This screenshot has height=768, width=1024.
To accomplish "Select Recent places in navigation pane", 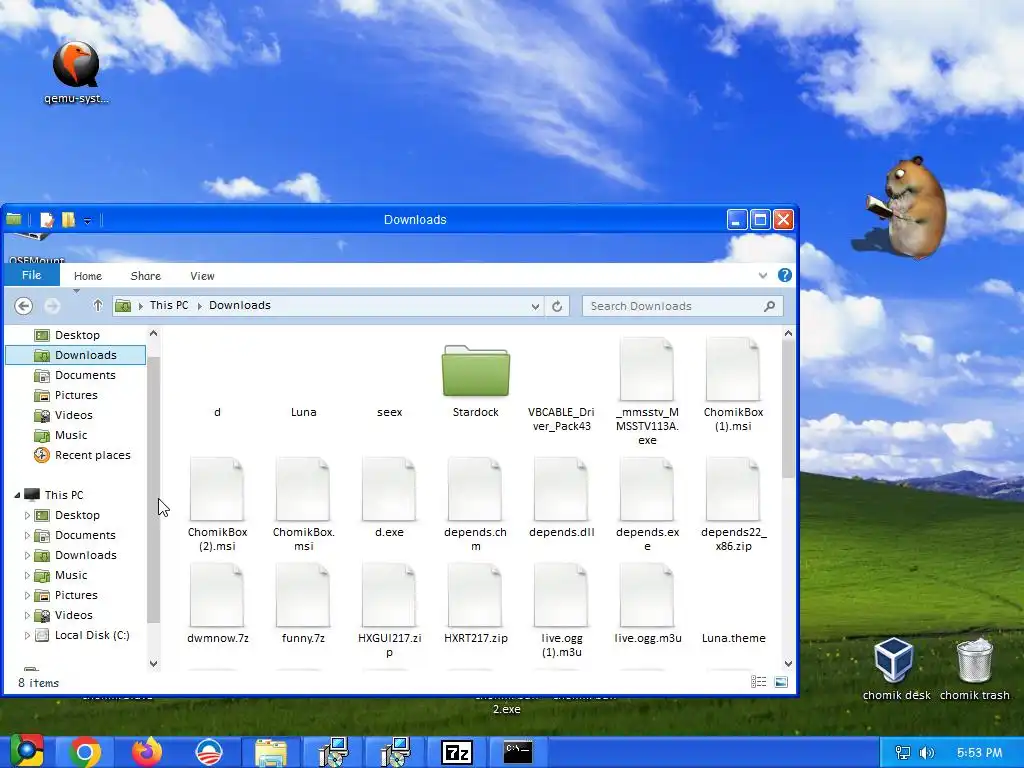I will click(x=92, y=455).
